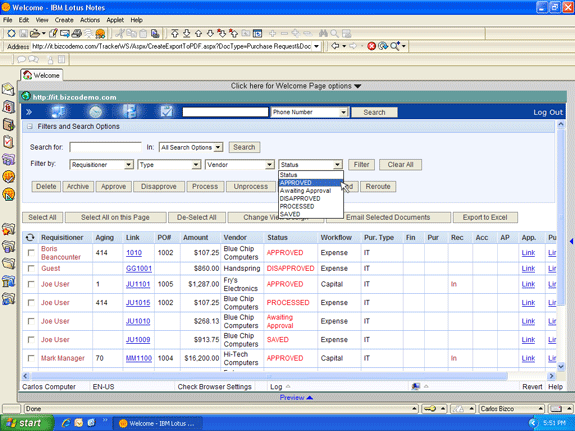The height and width of the screenshot is (431, 575).
Task: Click the Search web magnifier toolbar icon
Action: click(x=395, y=46)
